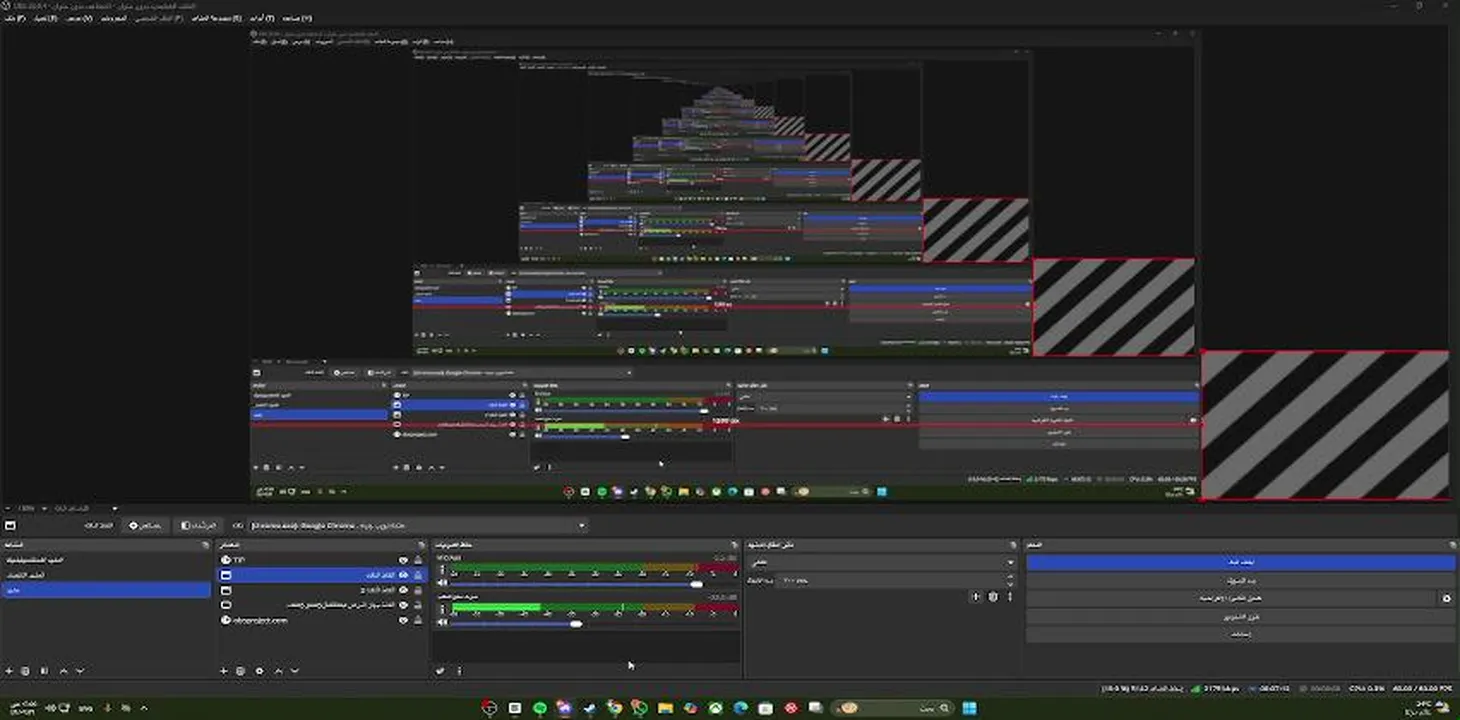
Task: Toggle visibility eye of third source row
Action: (x=404, y=590)
